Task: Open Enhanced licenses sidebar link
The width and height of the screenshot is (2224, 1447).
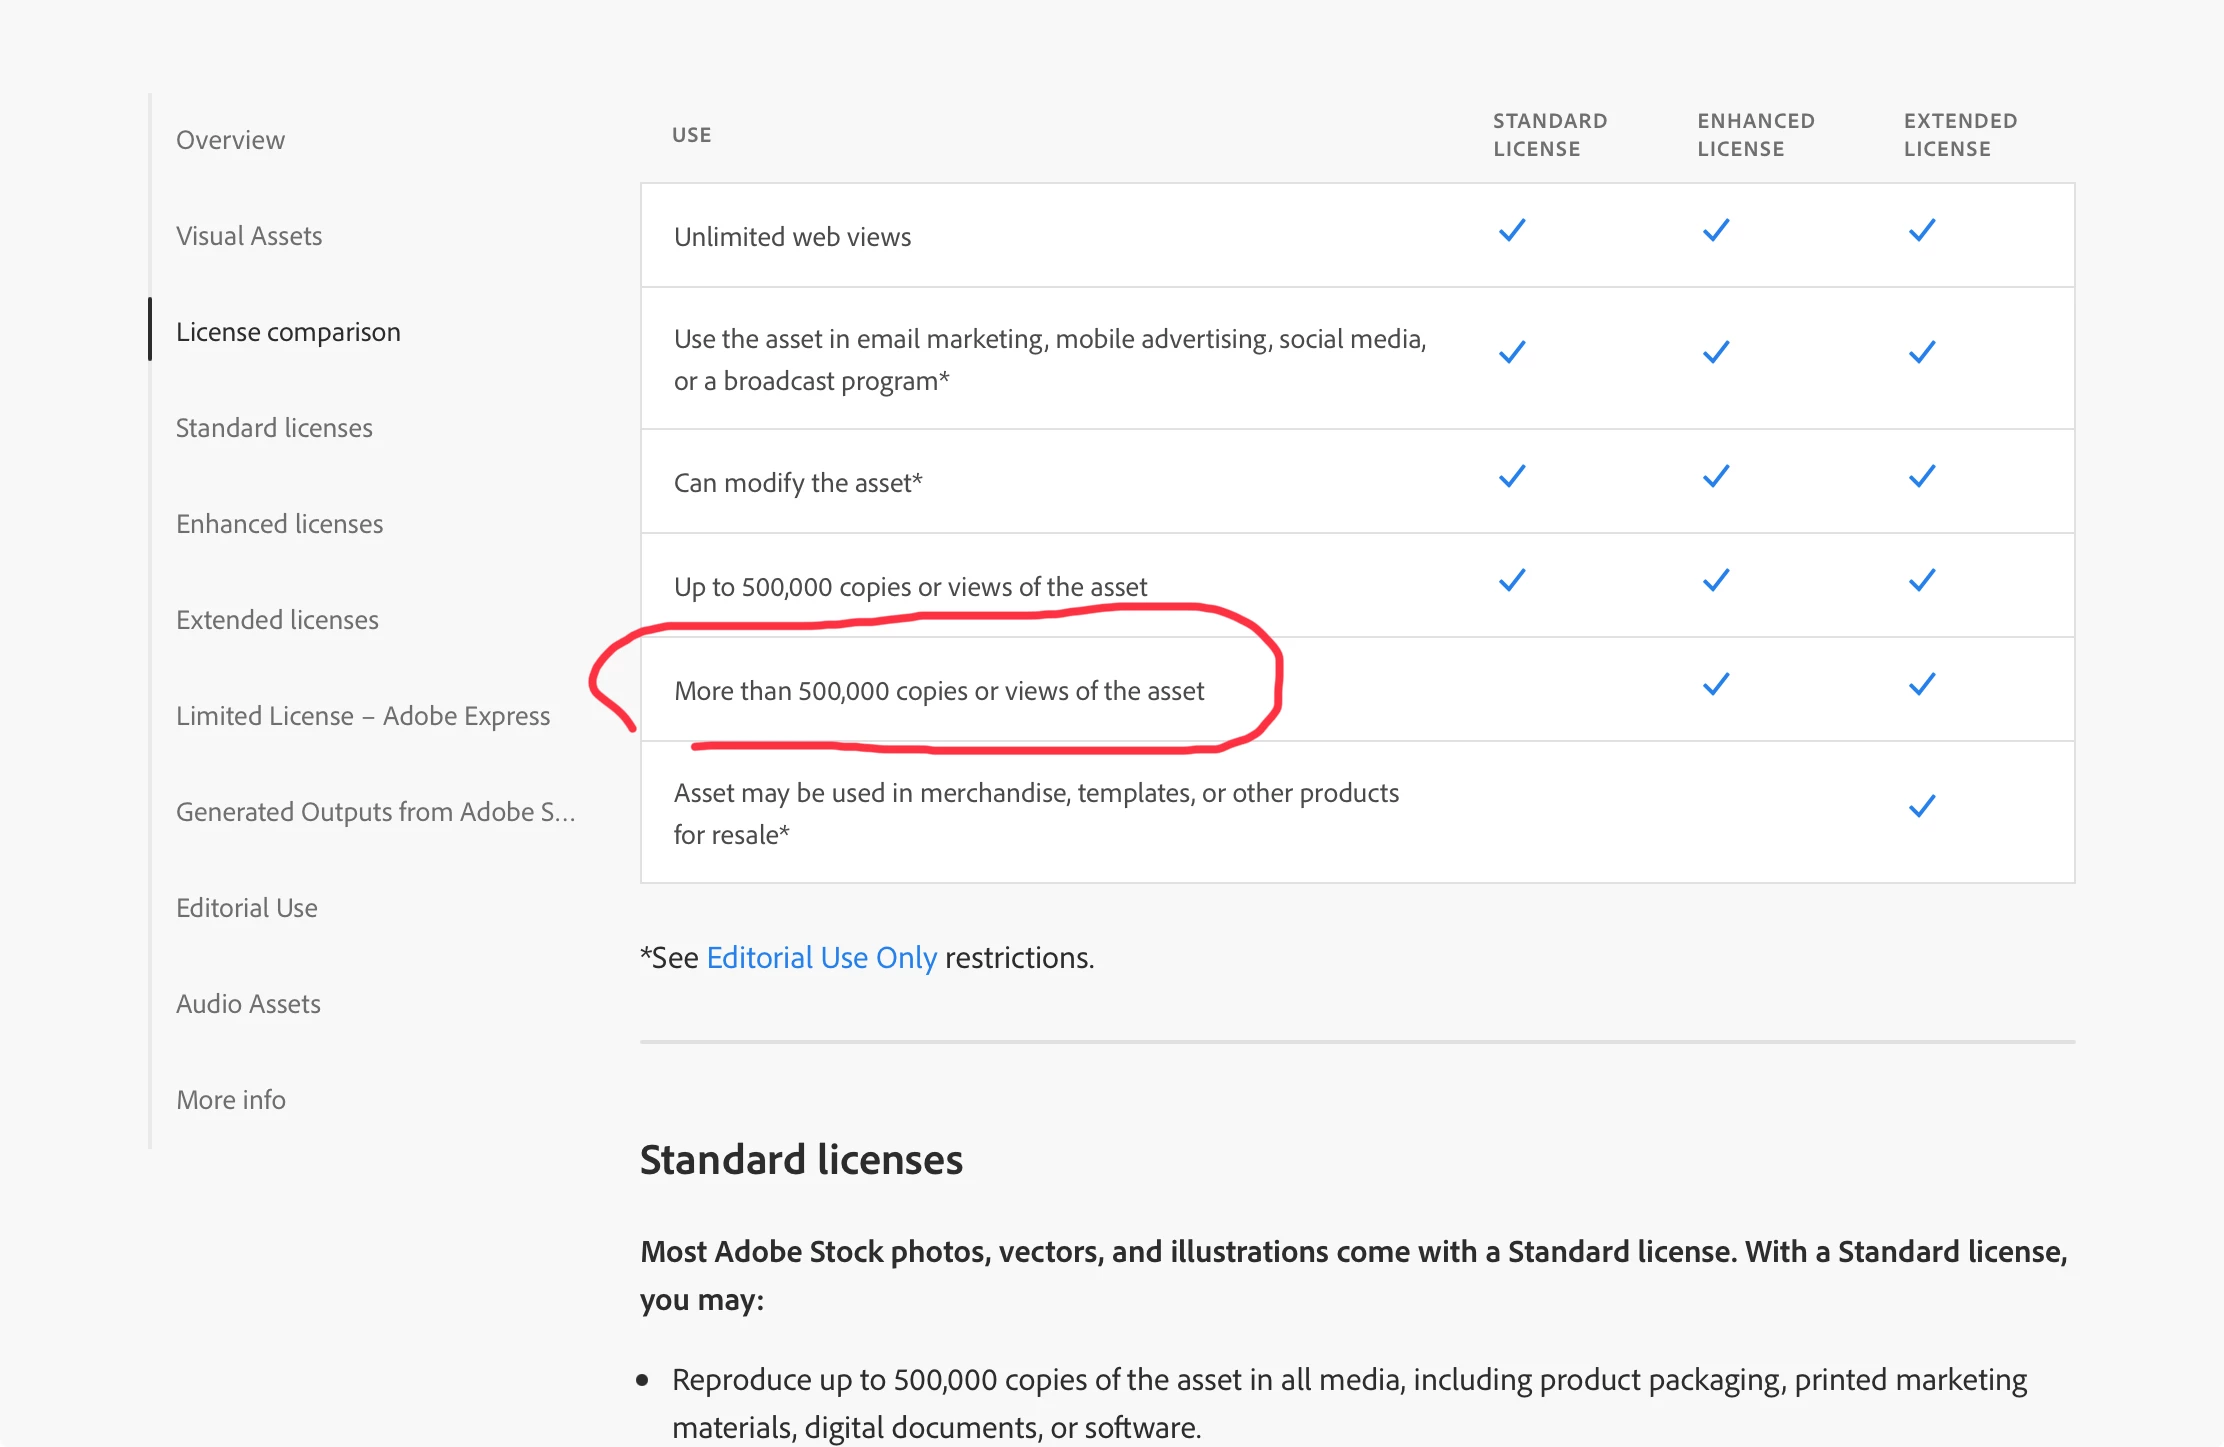Action: tap(279, 524)
